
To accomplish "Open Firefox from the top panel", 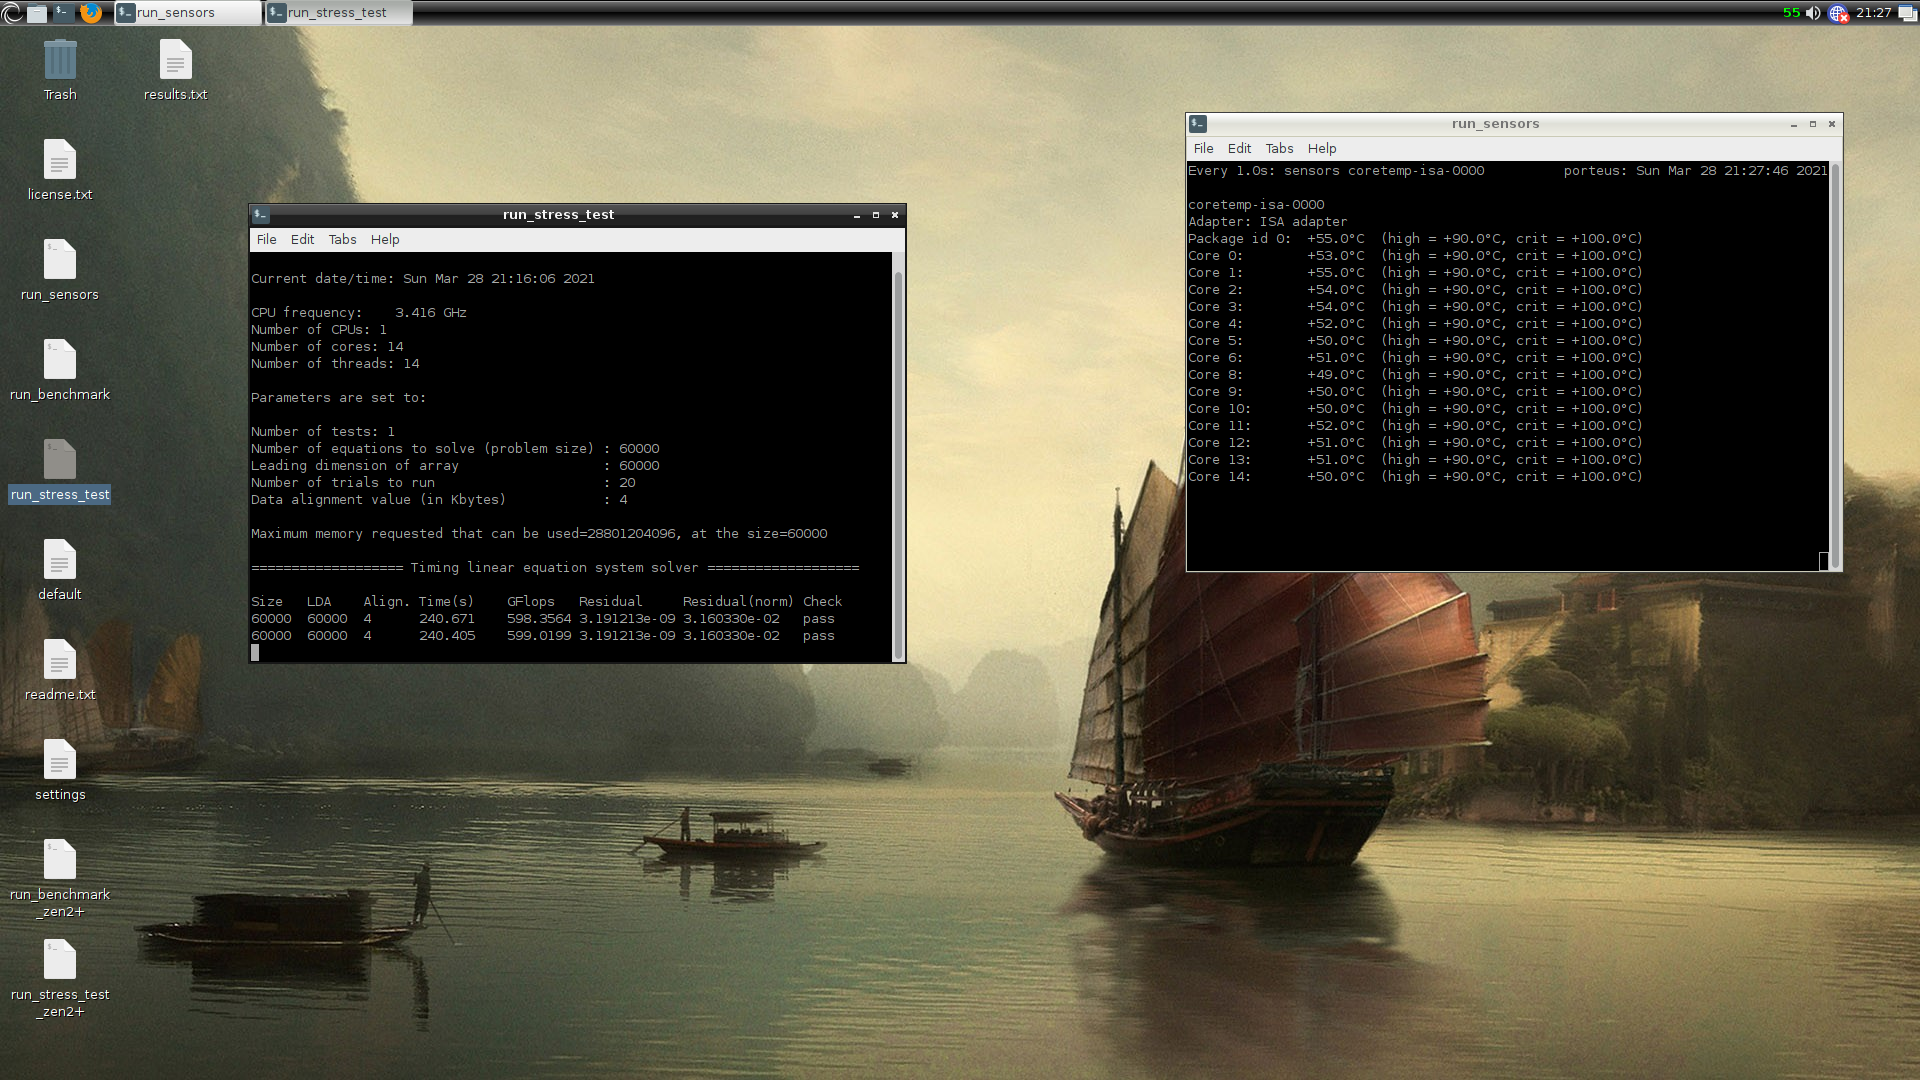I will click(x=90, y=13).
